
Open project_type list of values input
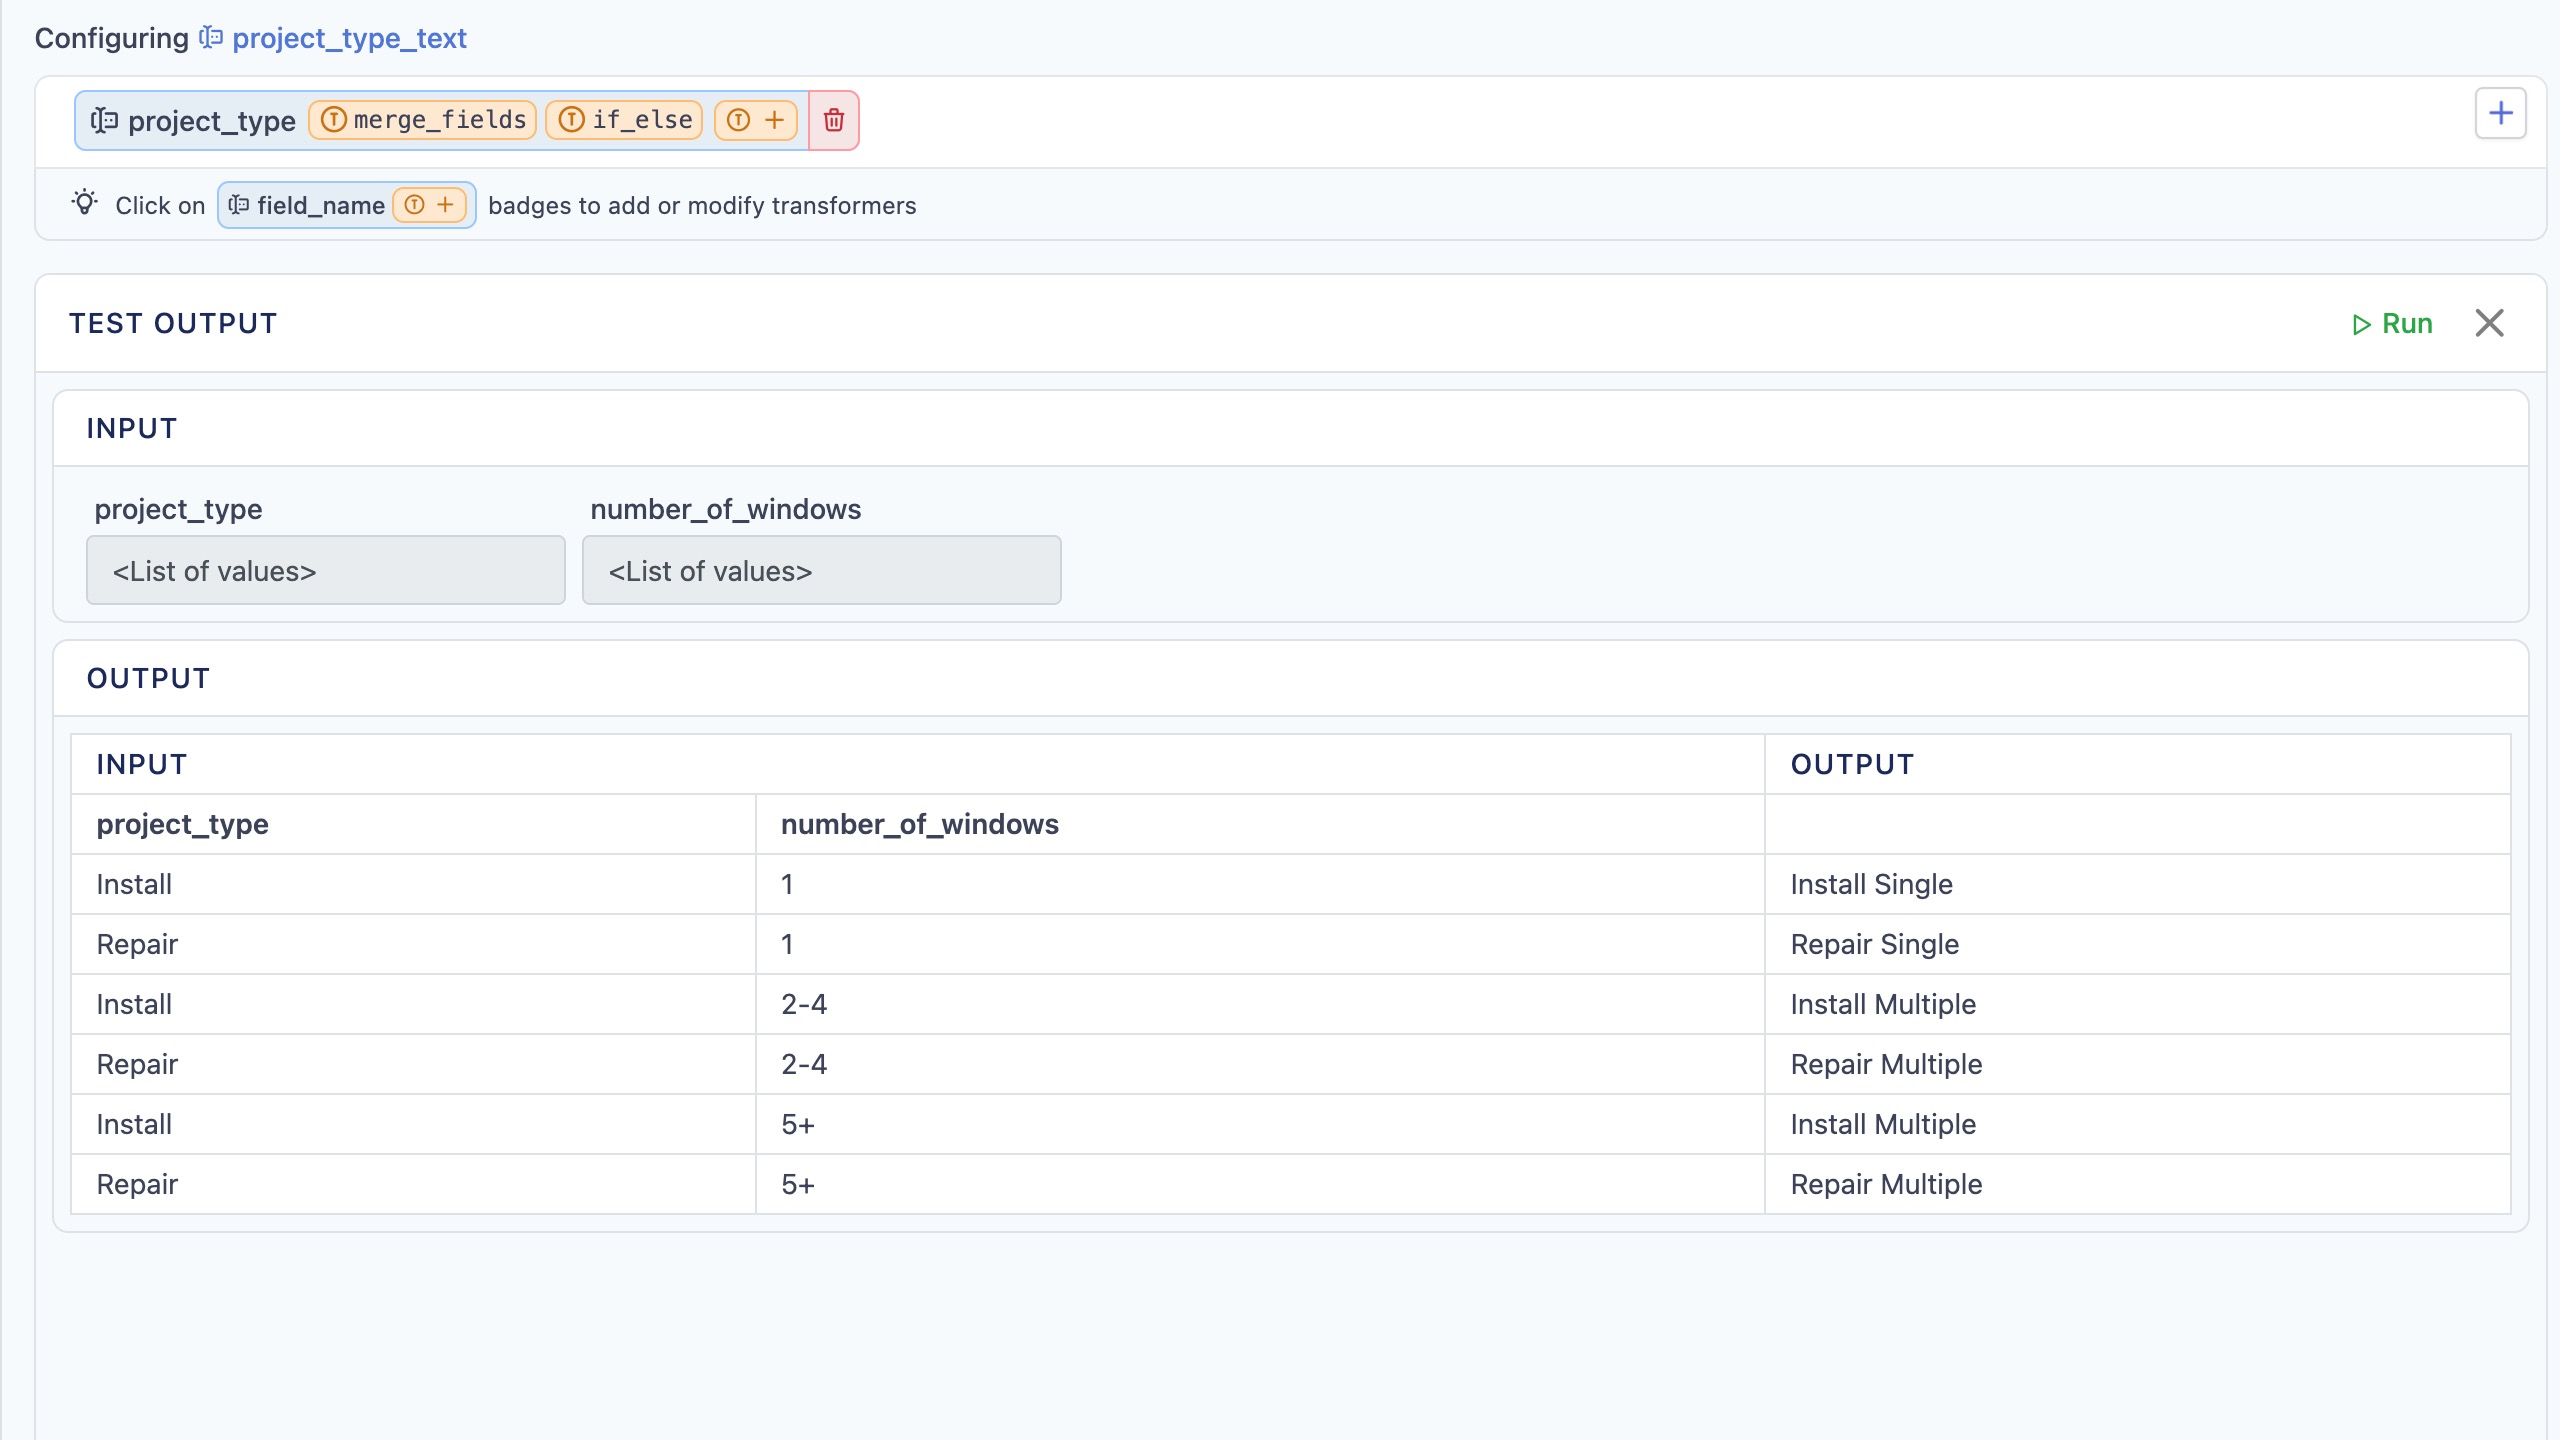325,571
